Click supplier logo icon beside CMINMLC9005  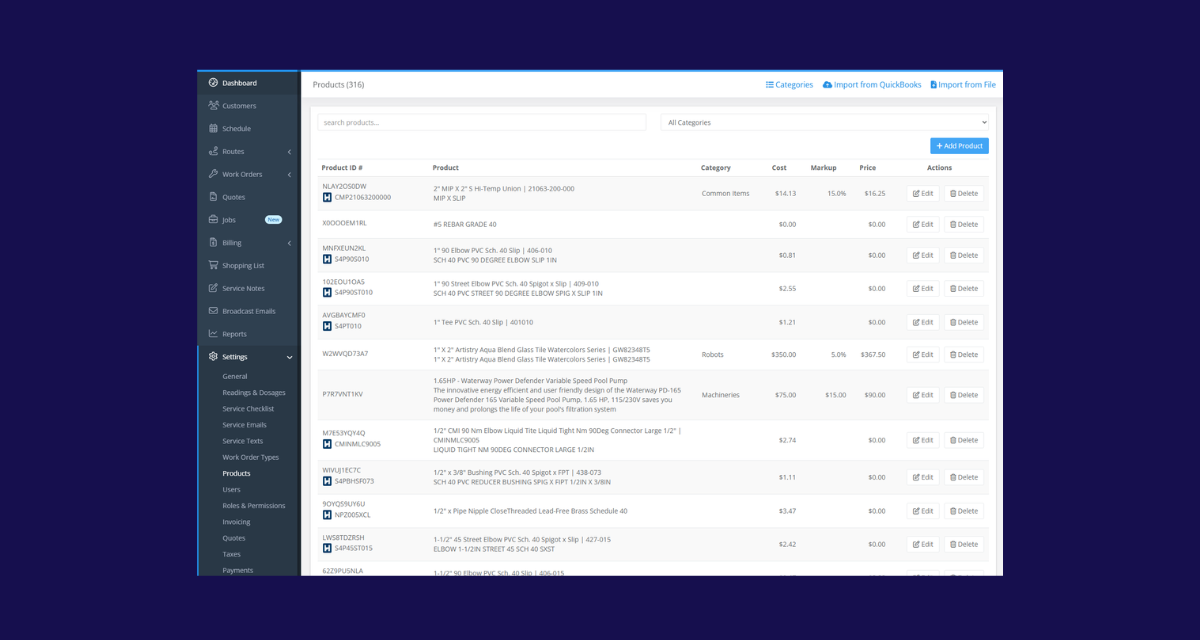pyautogui.click(x=327, y=444)
